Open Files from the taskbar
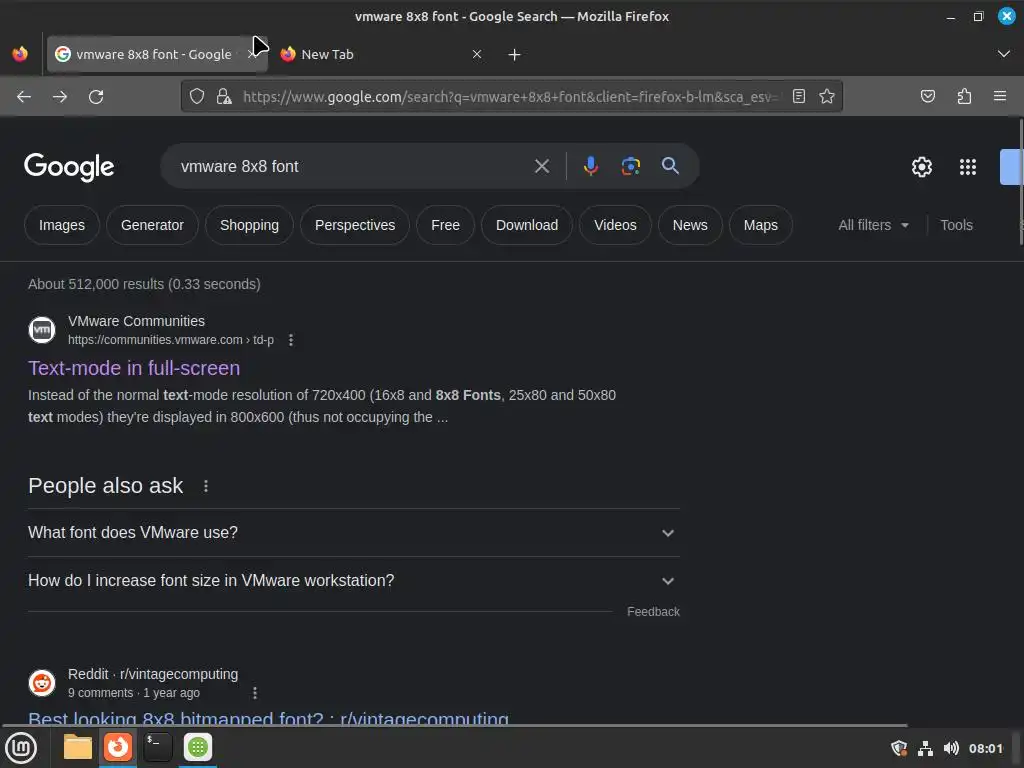 [78, 747]
